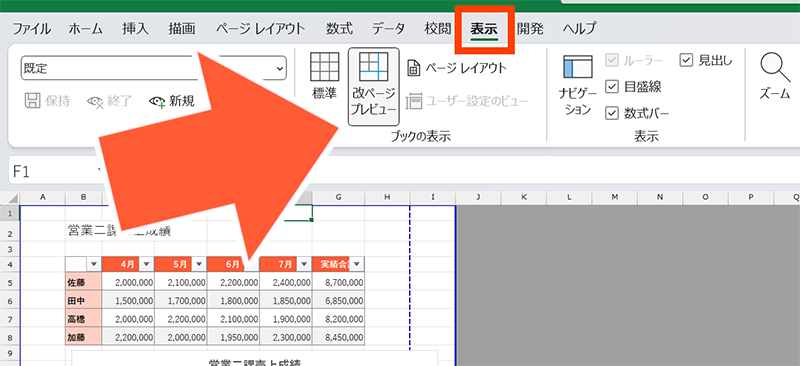Click cell with value 8,450,000
800x366 pixels.
pos(338,337)
